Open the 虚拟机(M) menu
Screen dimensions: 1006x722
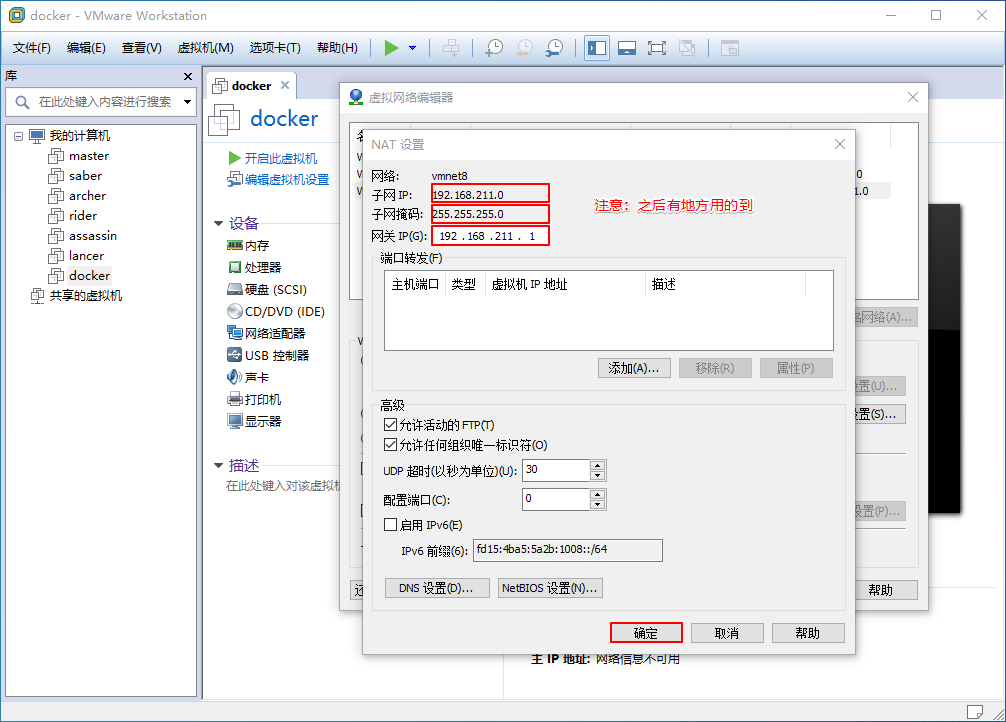tap(205, 48)
